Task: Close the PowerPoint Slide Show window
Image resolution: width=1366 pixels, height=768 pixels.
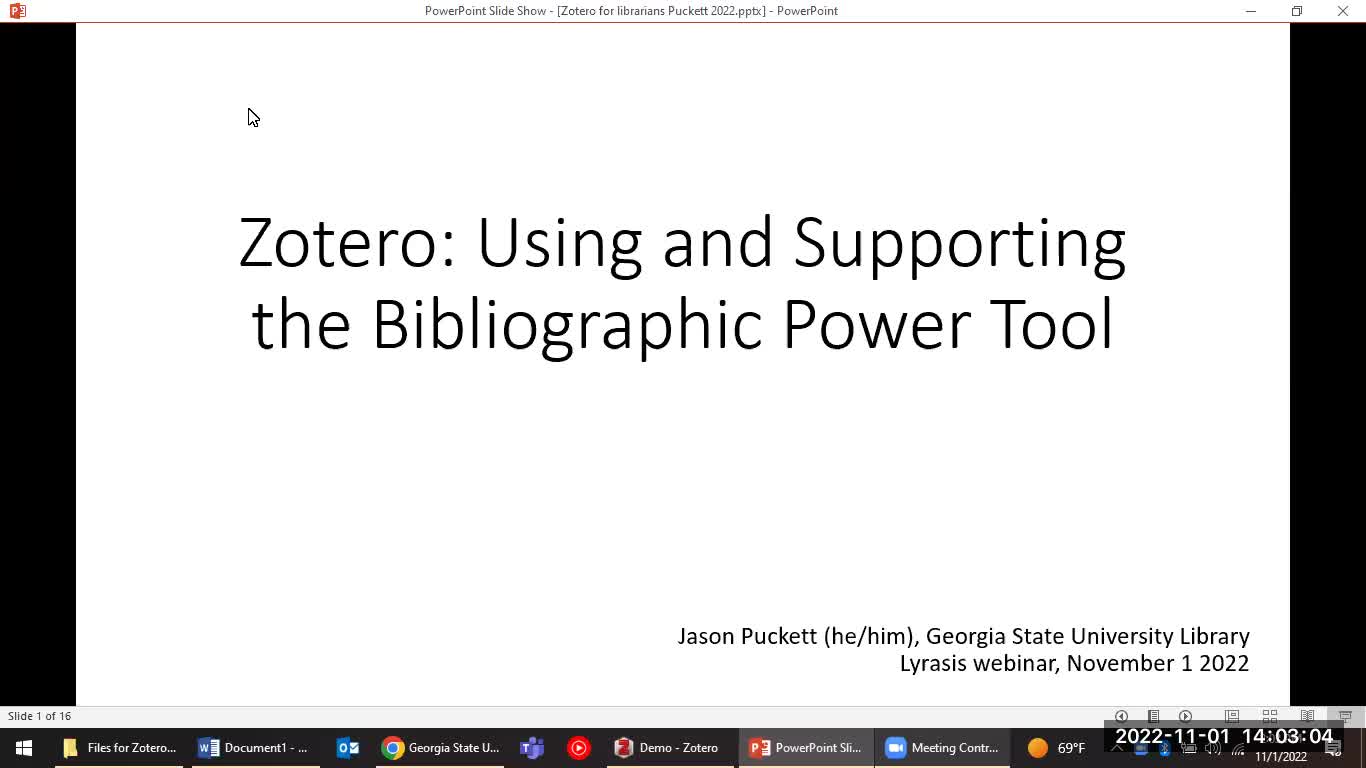Action: click(1343, 11)
